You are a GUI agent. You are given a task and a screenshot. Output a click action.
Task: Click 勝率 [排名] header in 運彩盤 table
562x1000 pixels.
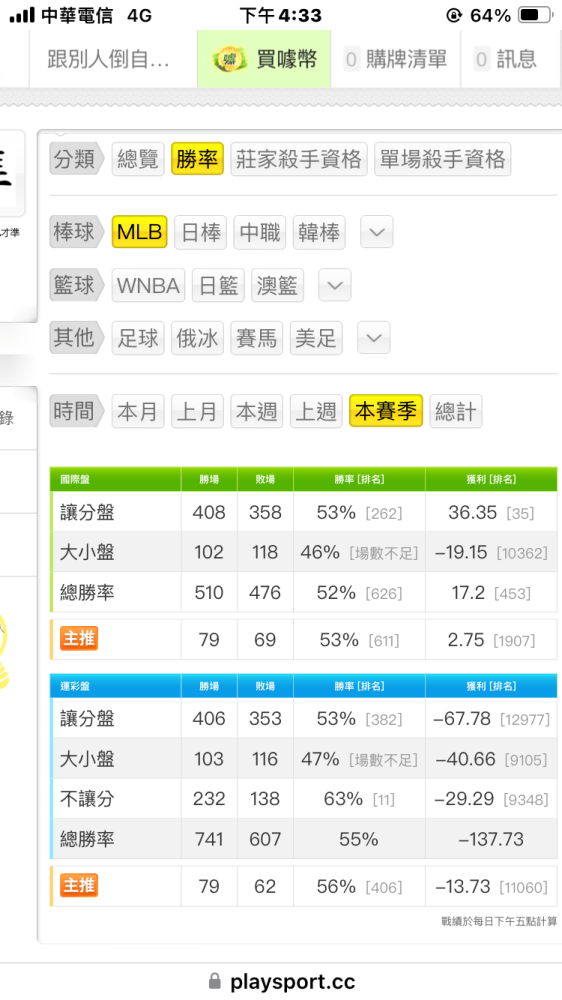(359, 686)
